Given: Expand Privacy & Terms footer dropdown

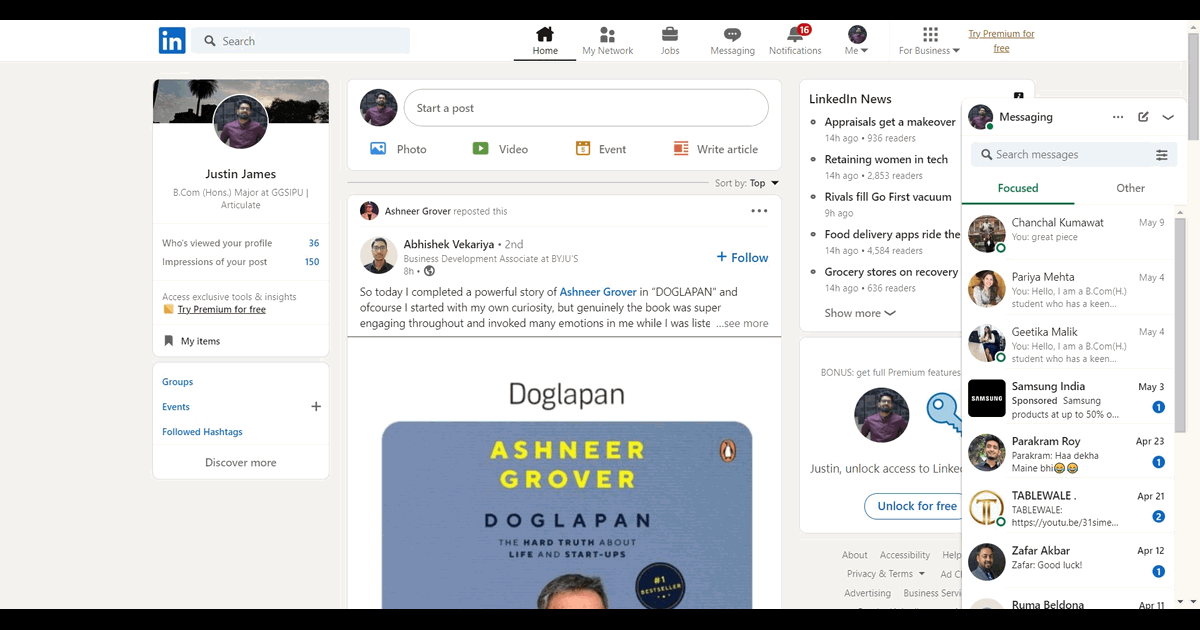Looking at the screenshot, I should pos(886,574).
